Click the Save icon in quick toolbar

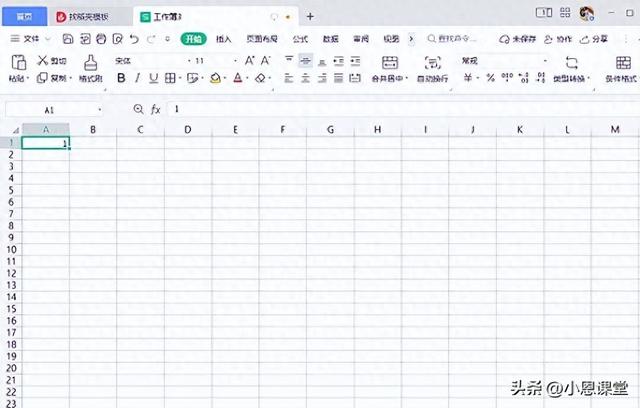coord(68,39)
